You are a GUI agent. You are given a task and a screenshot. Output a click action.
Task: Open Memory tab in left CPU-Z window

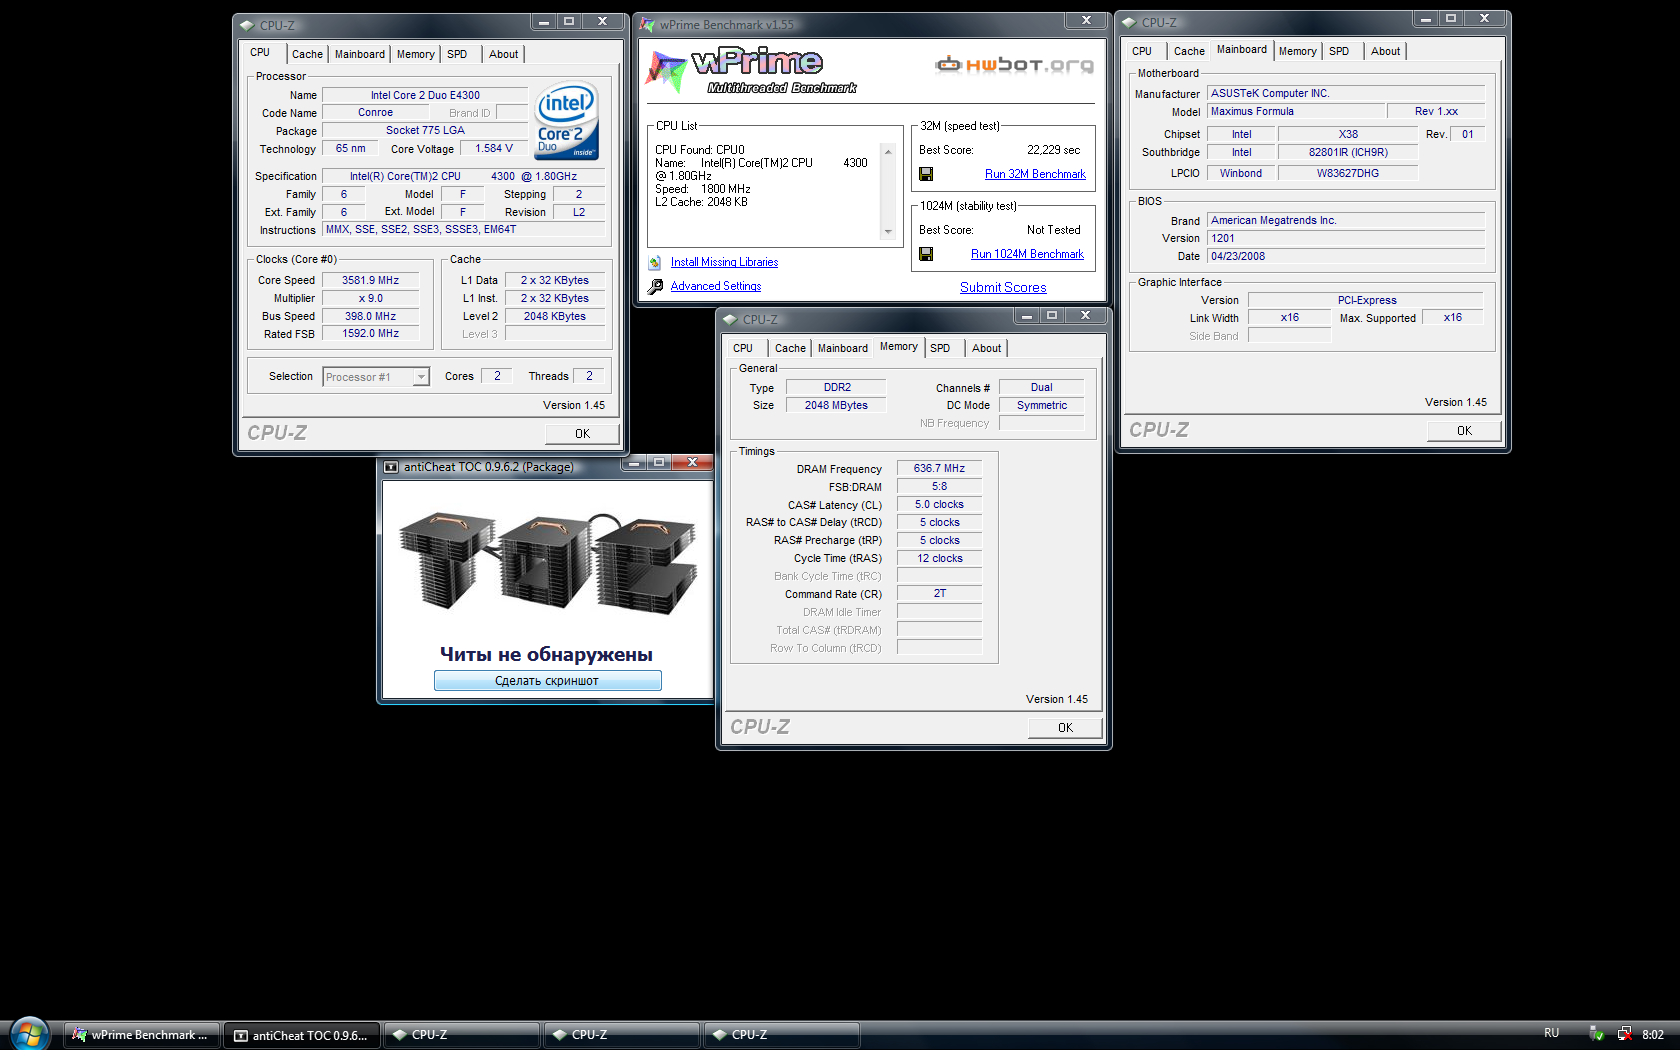click(x=415, y=54)
